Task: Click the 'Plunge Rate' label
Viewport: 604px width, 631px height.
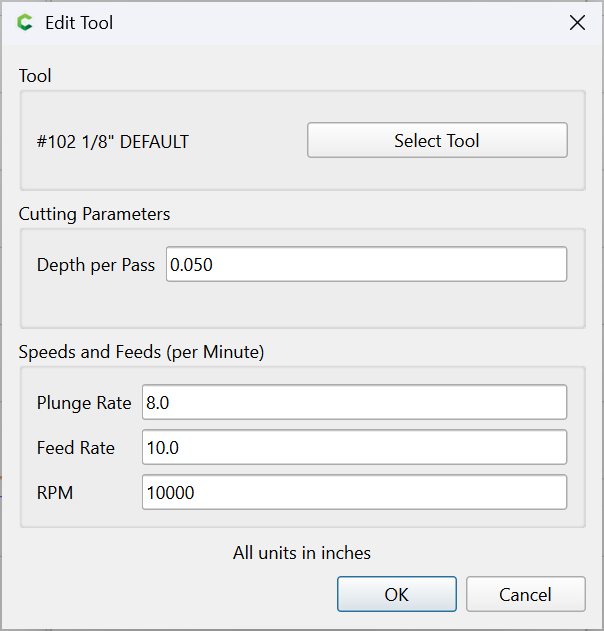Action: [x=84, y=403]
